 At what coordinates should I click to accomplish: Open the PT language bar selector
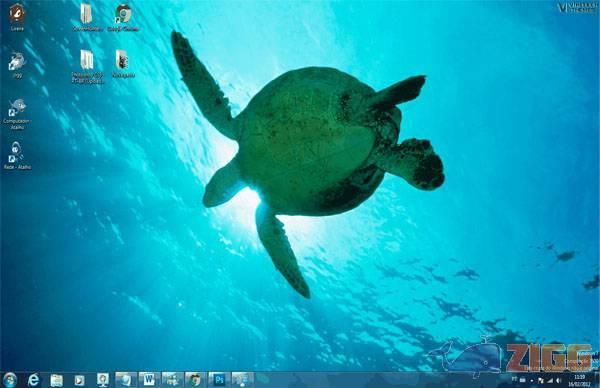tap(514, 379)
